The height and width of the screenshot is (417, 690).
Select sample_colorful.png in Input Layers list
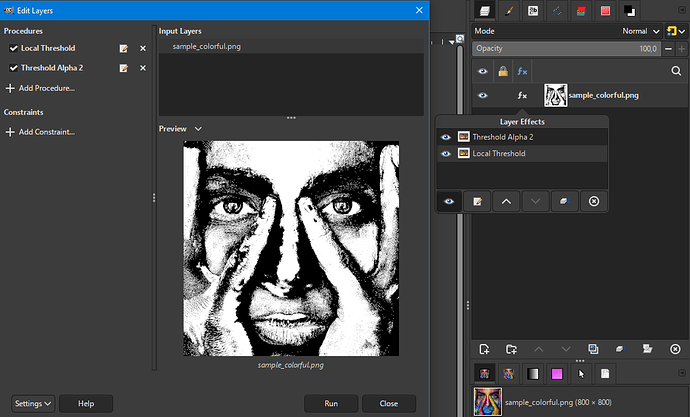click(291, 47)
